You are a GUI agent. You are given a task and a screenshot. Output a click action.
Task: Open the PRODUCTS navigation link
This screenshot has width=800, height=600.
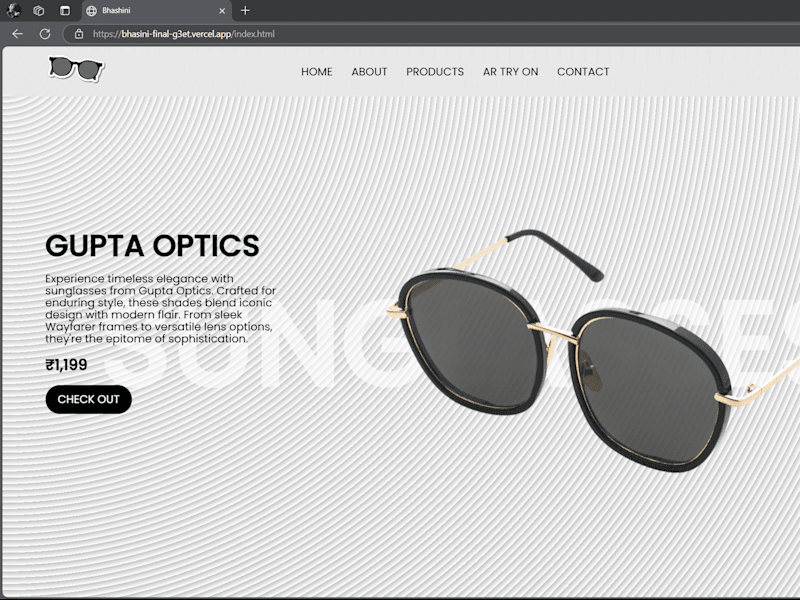[435, 72]
